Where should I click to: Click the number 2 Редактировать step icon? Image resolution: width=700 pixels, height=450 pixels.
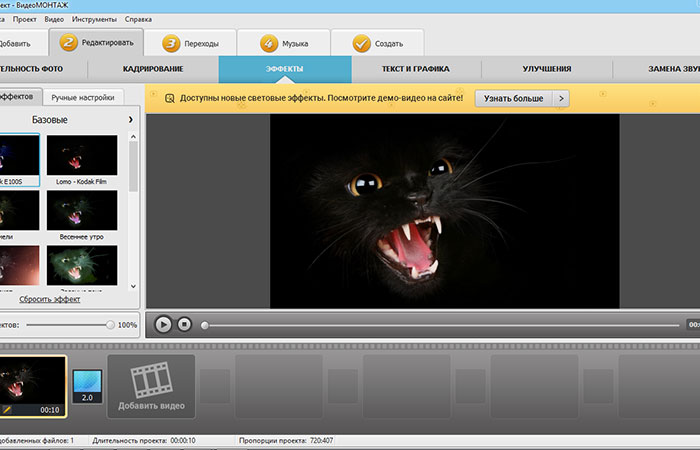pyautogui.click(x=68, y=43)
